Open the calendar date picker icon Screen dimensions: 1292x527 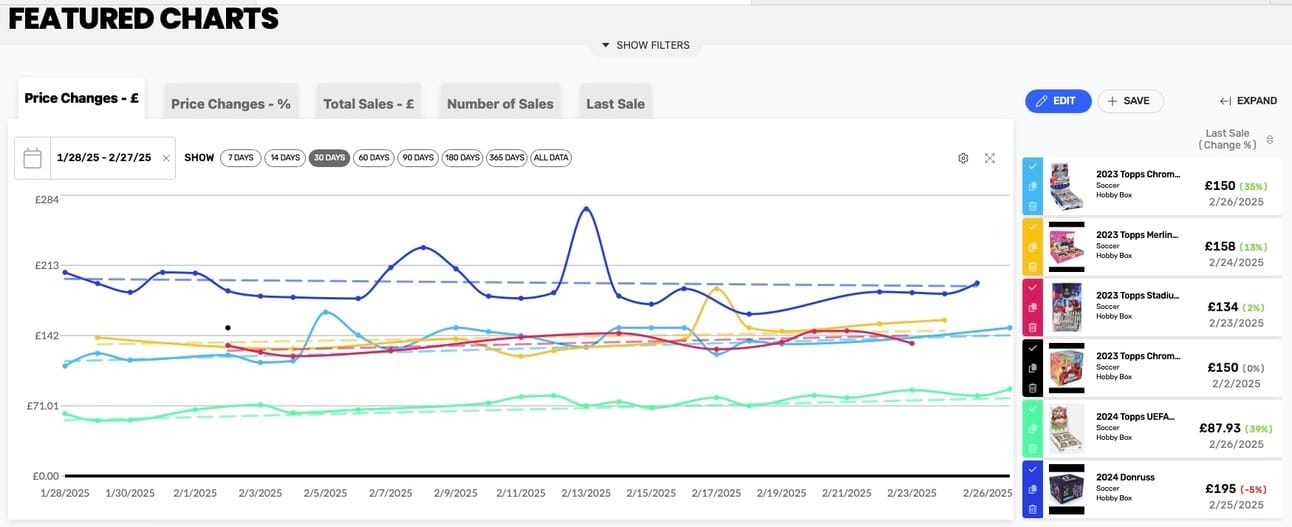[x=32, y=158]
